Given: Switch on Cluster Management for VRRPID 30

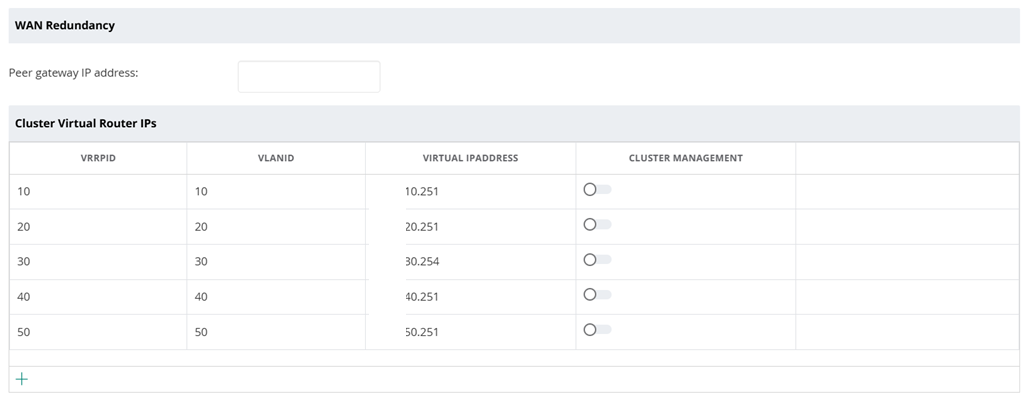Looking at the screenshot, I should (x=596, y=260).
